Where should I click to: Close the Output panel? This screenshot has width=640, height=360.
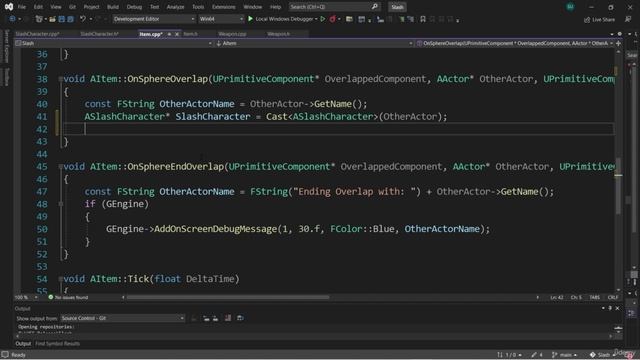(617, 309)
